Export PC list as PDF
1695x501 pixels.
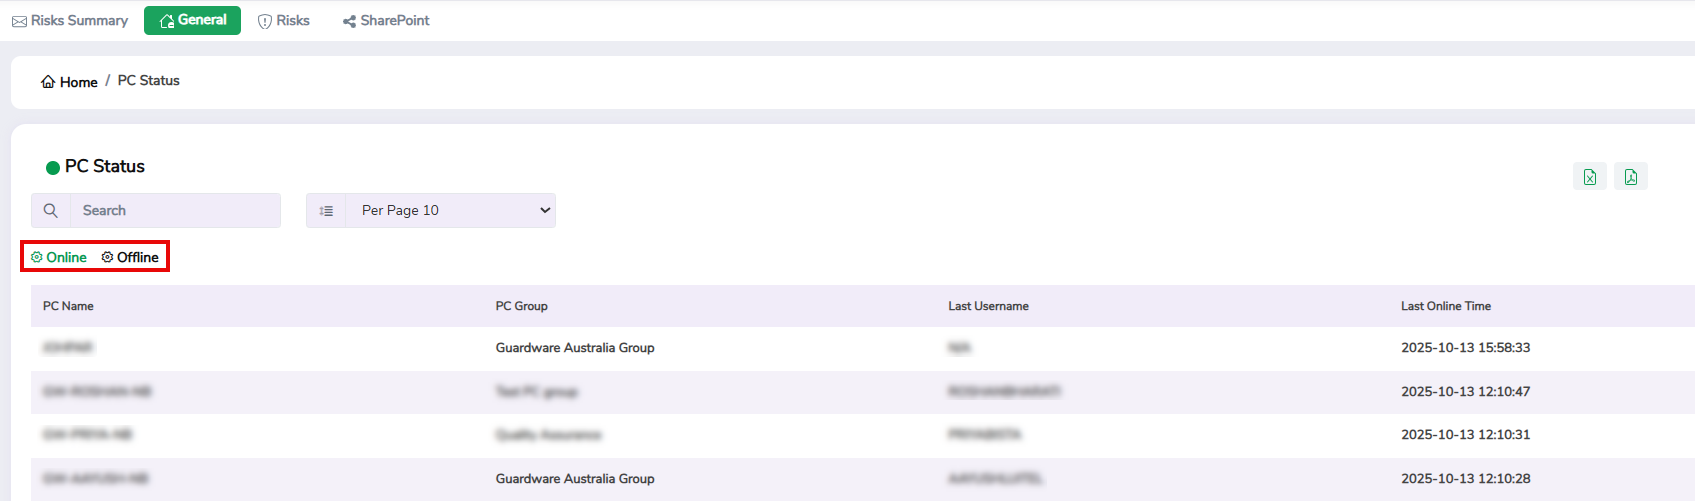point(1630,177)
